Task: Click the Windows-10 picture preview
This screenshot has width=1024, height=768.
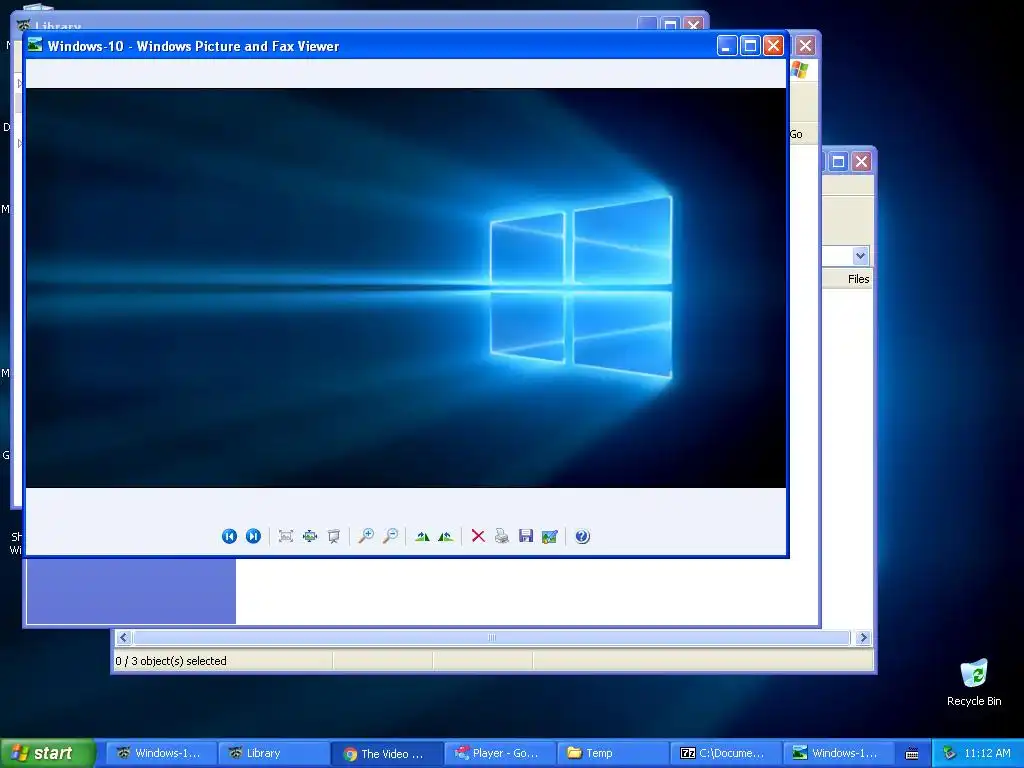Action: point(406,288)
